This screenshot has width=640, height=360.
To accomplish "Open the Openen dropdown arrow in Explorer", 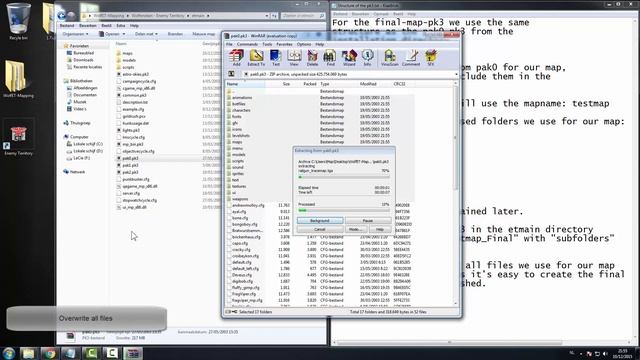I will click(x=124, y=34).
